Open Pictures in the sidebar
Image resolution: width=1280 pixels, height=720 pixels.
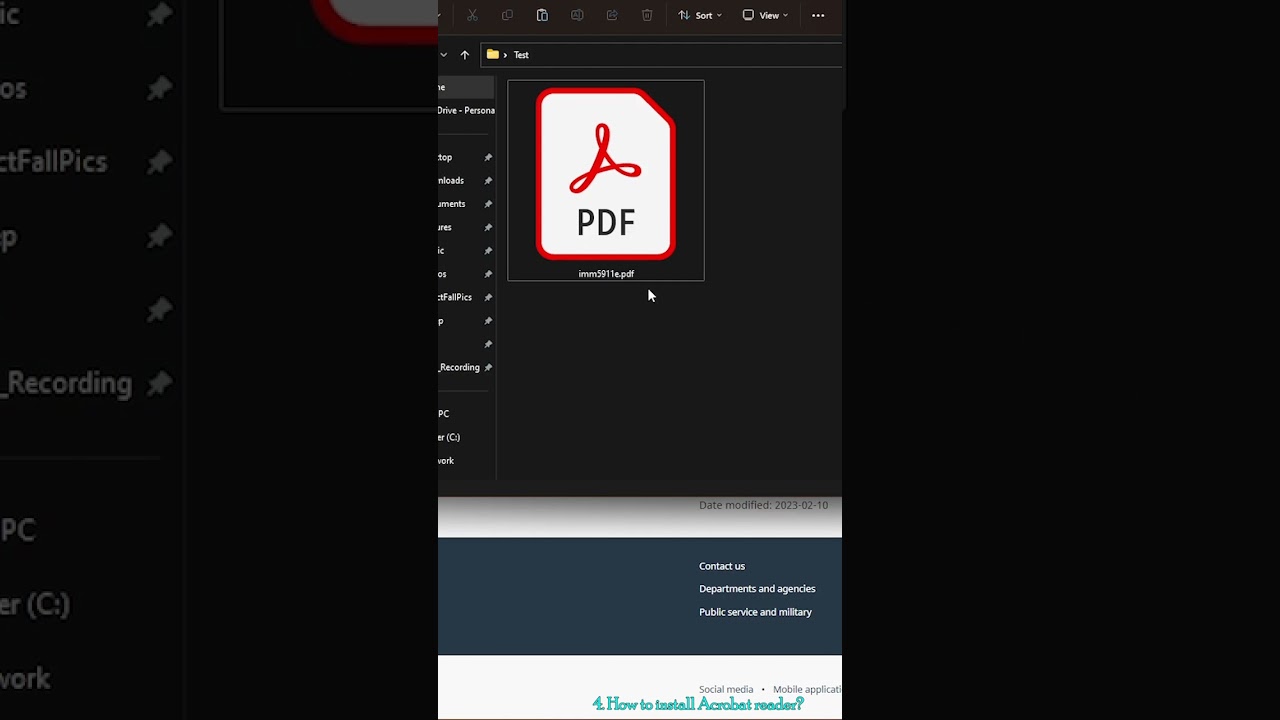coord(445,227)
